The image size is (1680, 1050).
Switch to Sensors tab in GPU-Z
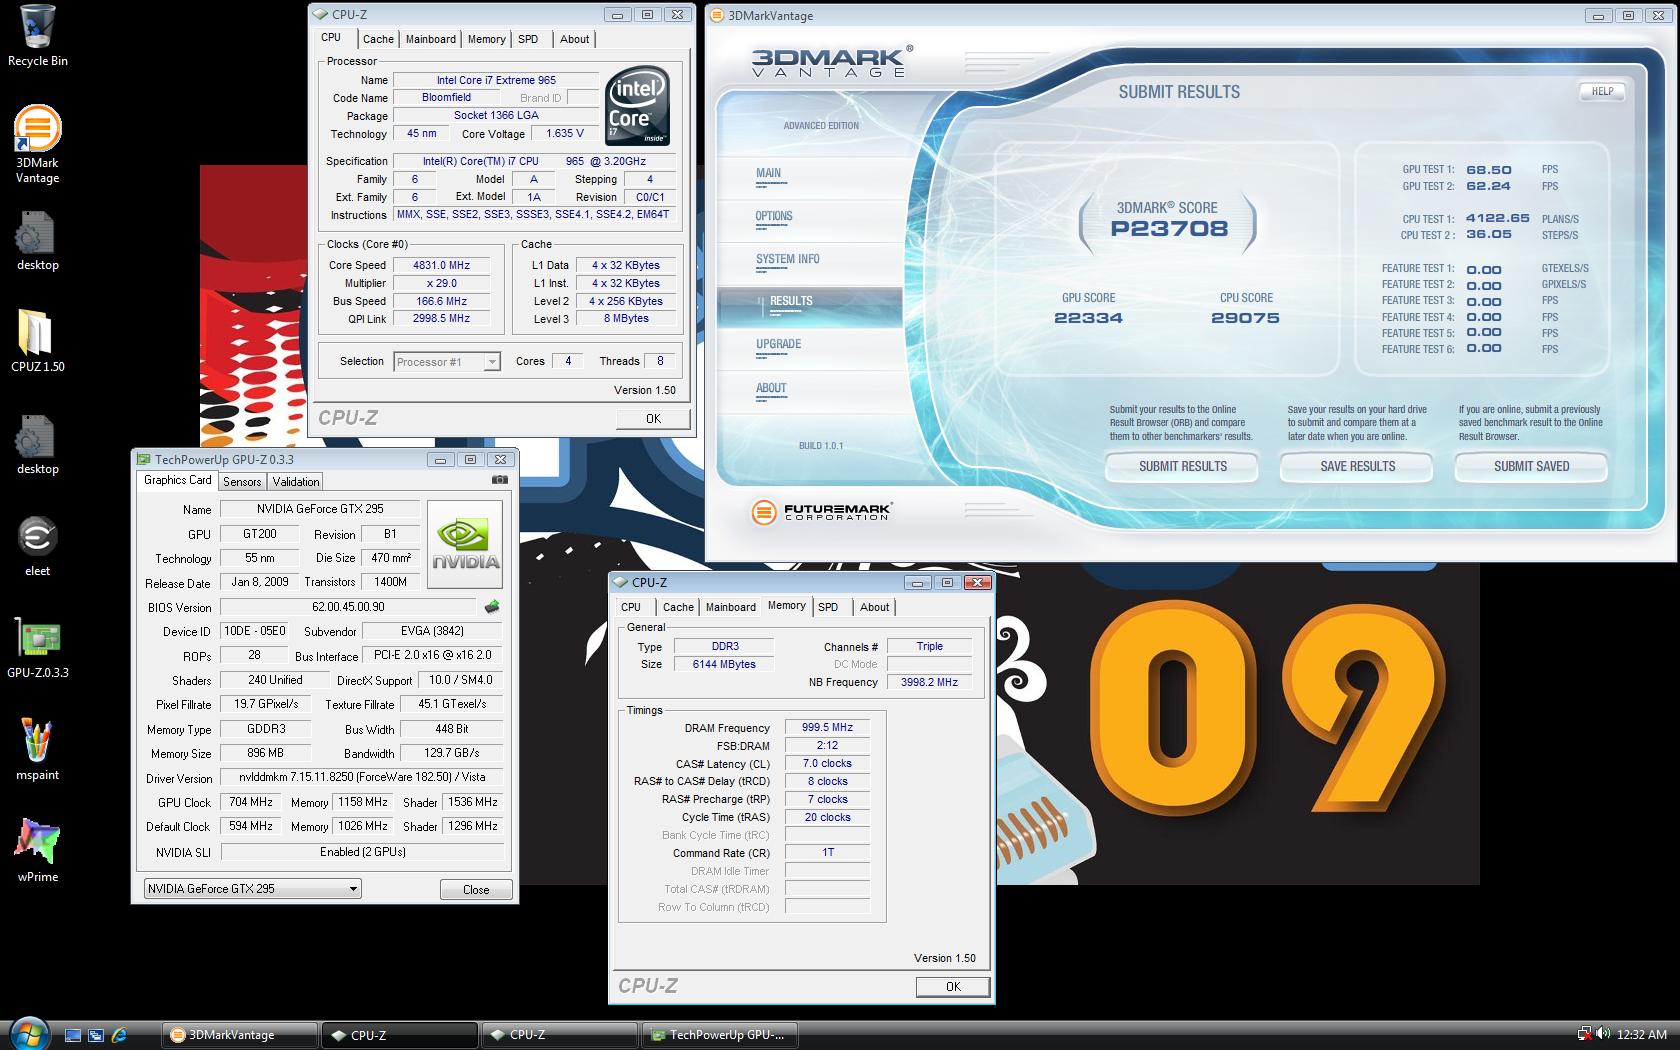[x=242, y=481]
